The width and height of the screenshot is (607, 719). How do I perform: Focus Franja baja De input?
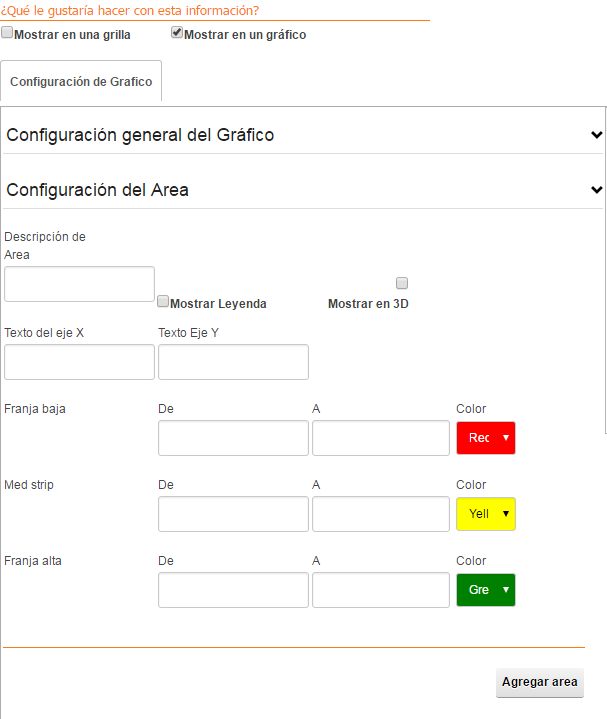point(233,438)
